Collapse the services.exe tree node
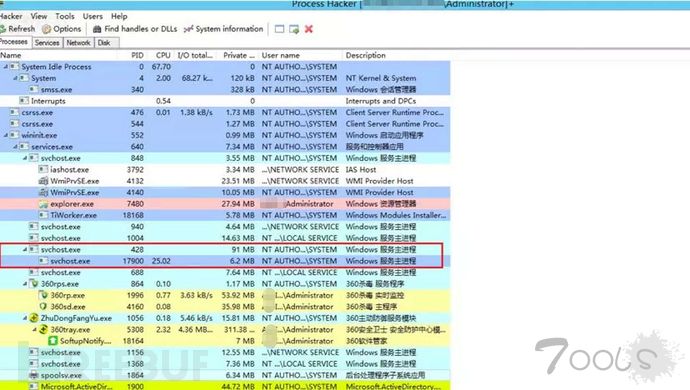690x390 pixels. (x=15, y=147)
